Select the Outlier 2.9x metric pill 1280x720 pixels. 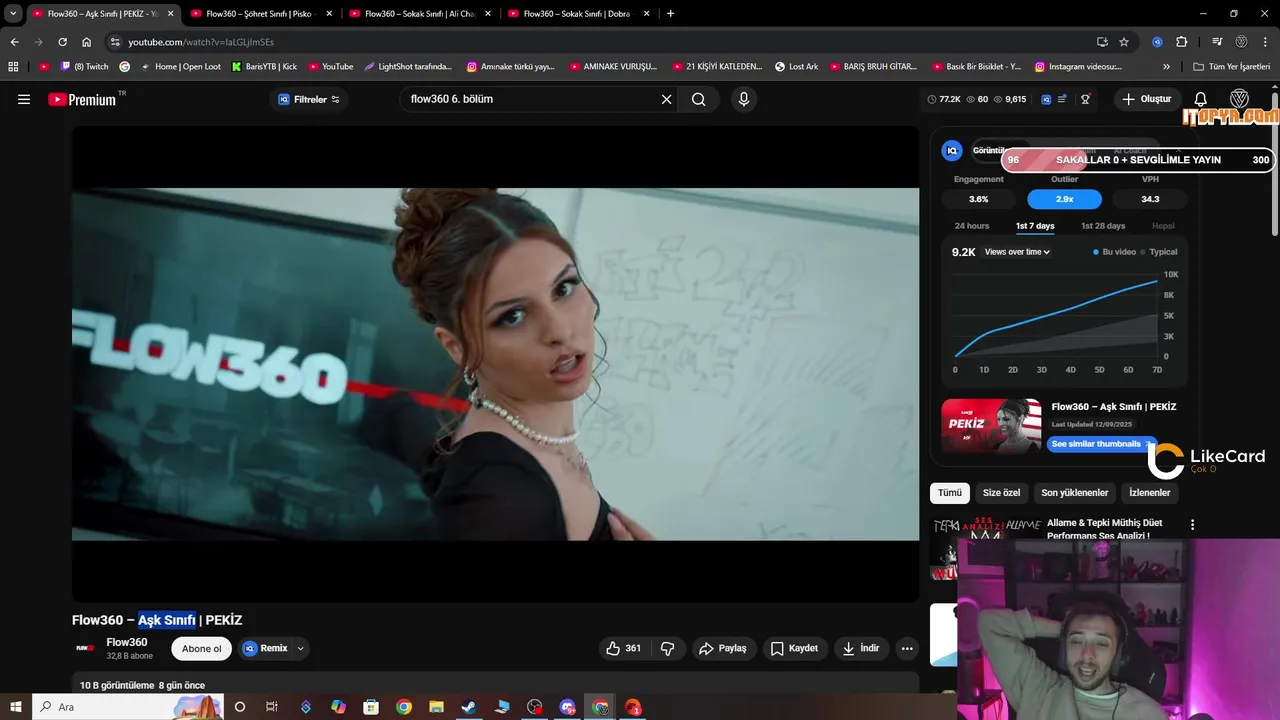(1064, 199)
